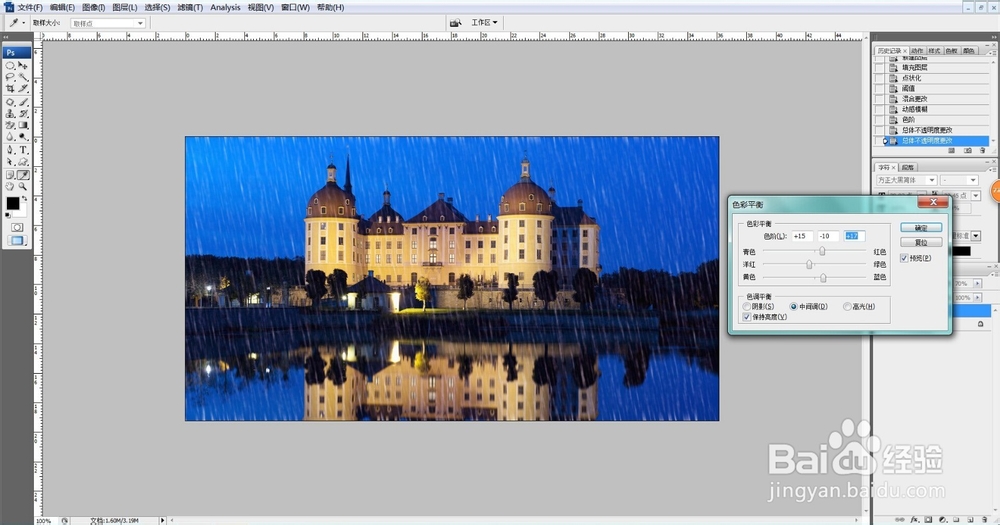Screen dimensions: 1000x525
Task: Select the Clone Stamp tool
Action: click(x=10, y=113)
